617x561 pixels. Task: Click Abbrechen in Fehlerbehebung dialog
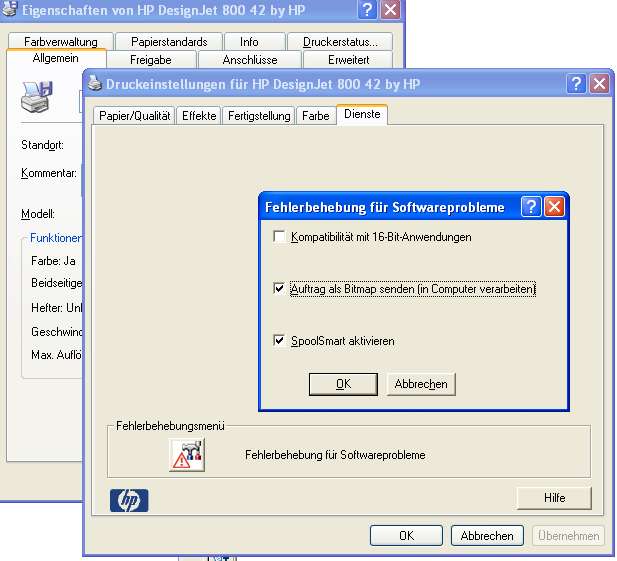(x=421, y=384)
